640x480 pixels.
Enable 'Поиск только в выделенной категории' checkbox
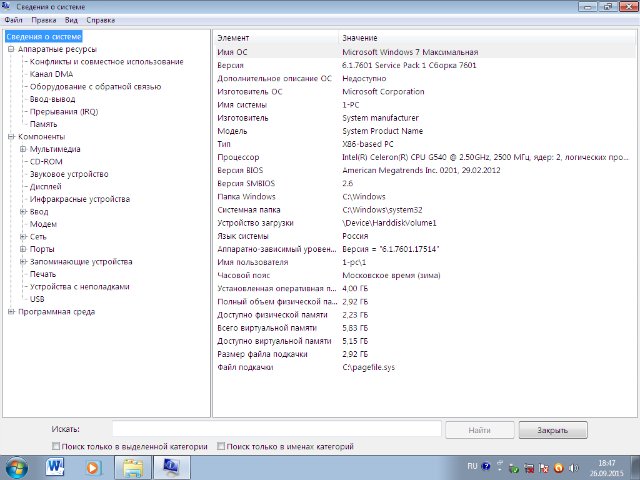tap(56, 446)
